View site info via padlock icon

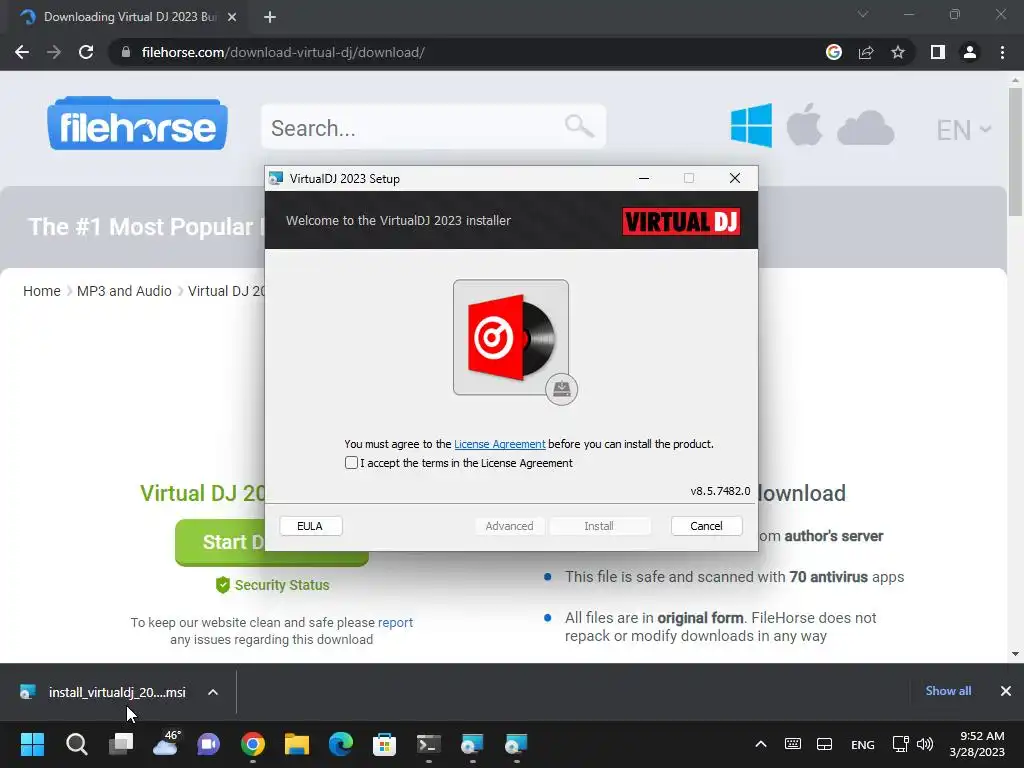pyautogui.click(x=126, y=52)
